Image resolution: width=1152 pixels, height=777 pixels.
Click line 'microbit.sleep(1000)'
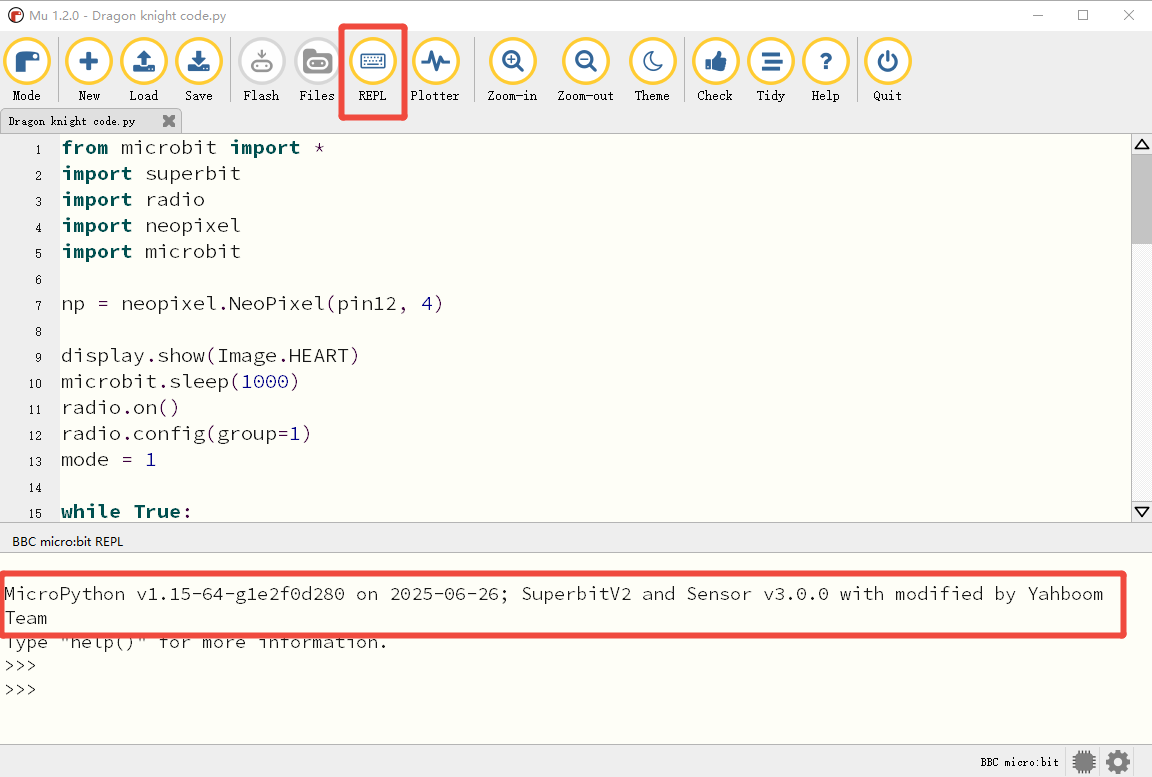point(180,382)
